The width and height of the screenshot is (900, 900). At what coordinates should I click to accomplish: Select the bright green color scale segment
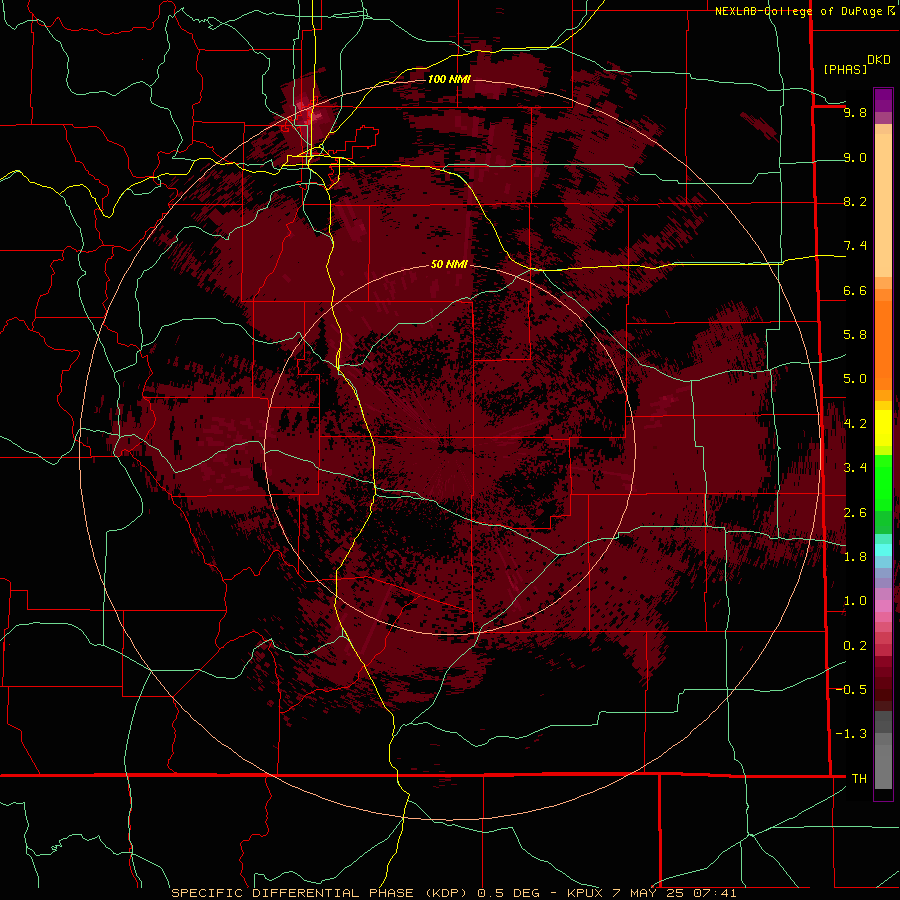click(x=883, y=482)
